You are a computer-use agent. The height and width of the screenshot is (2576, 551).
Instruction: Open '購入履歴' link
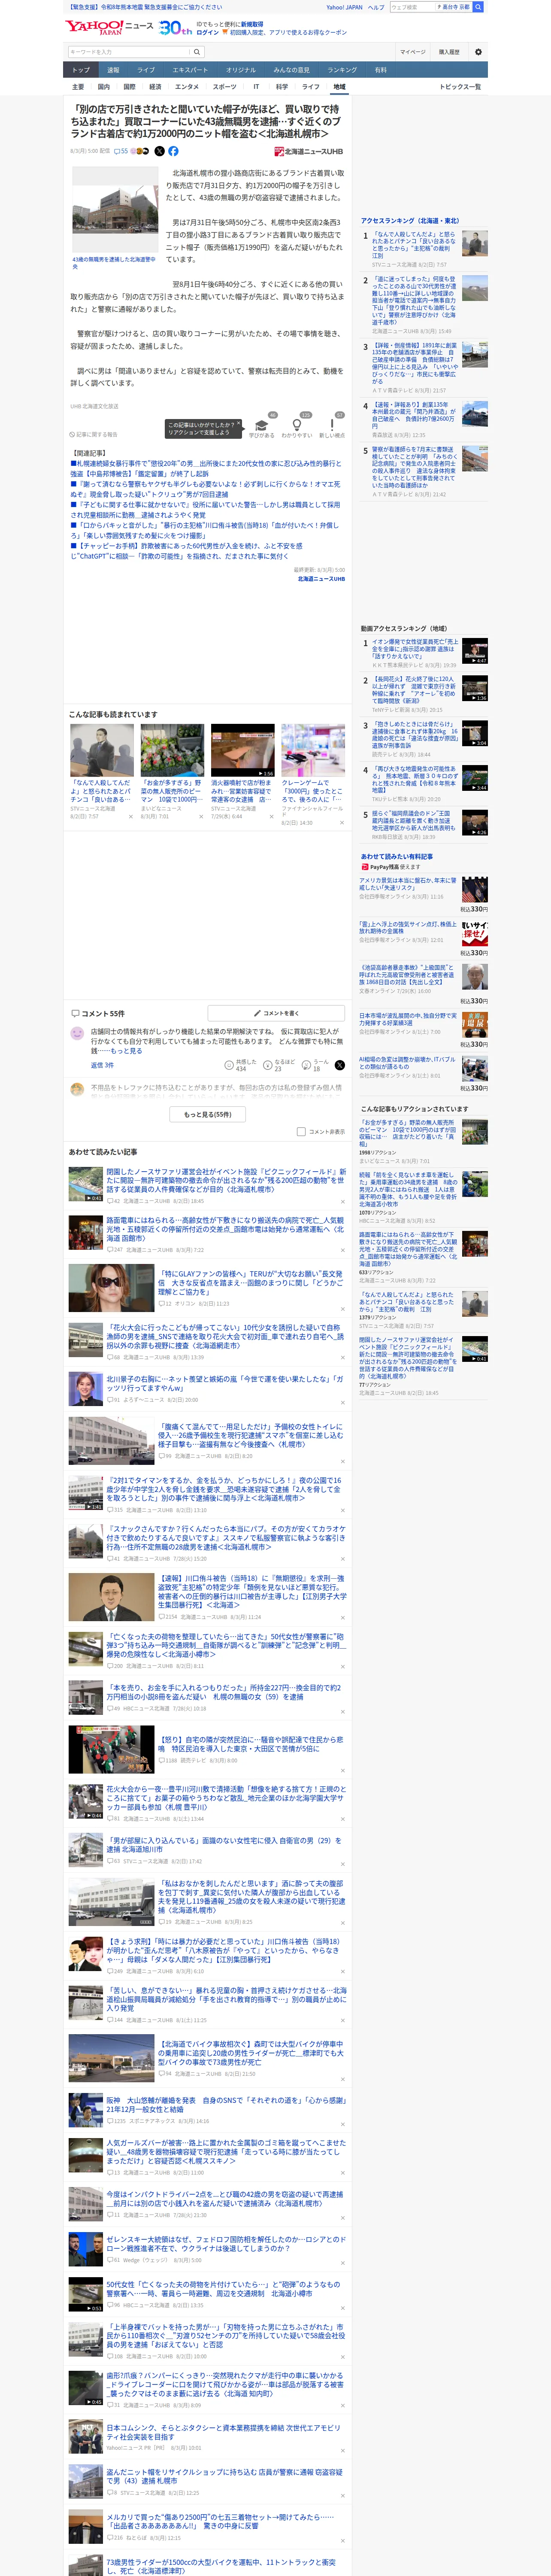(449, 52)
